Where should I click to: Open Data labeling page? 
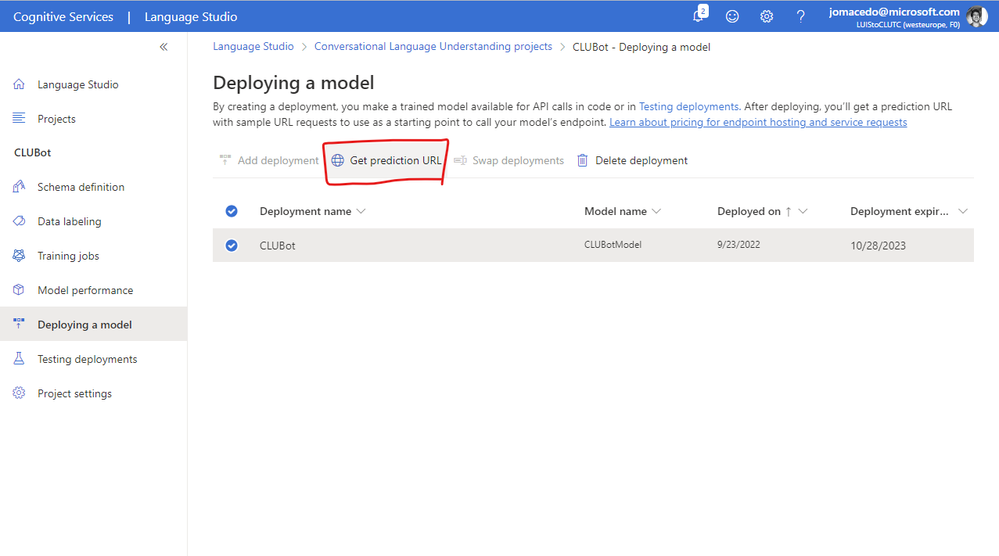coord(69,221)
